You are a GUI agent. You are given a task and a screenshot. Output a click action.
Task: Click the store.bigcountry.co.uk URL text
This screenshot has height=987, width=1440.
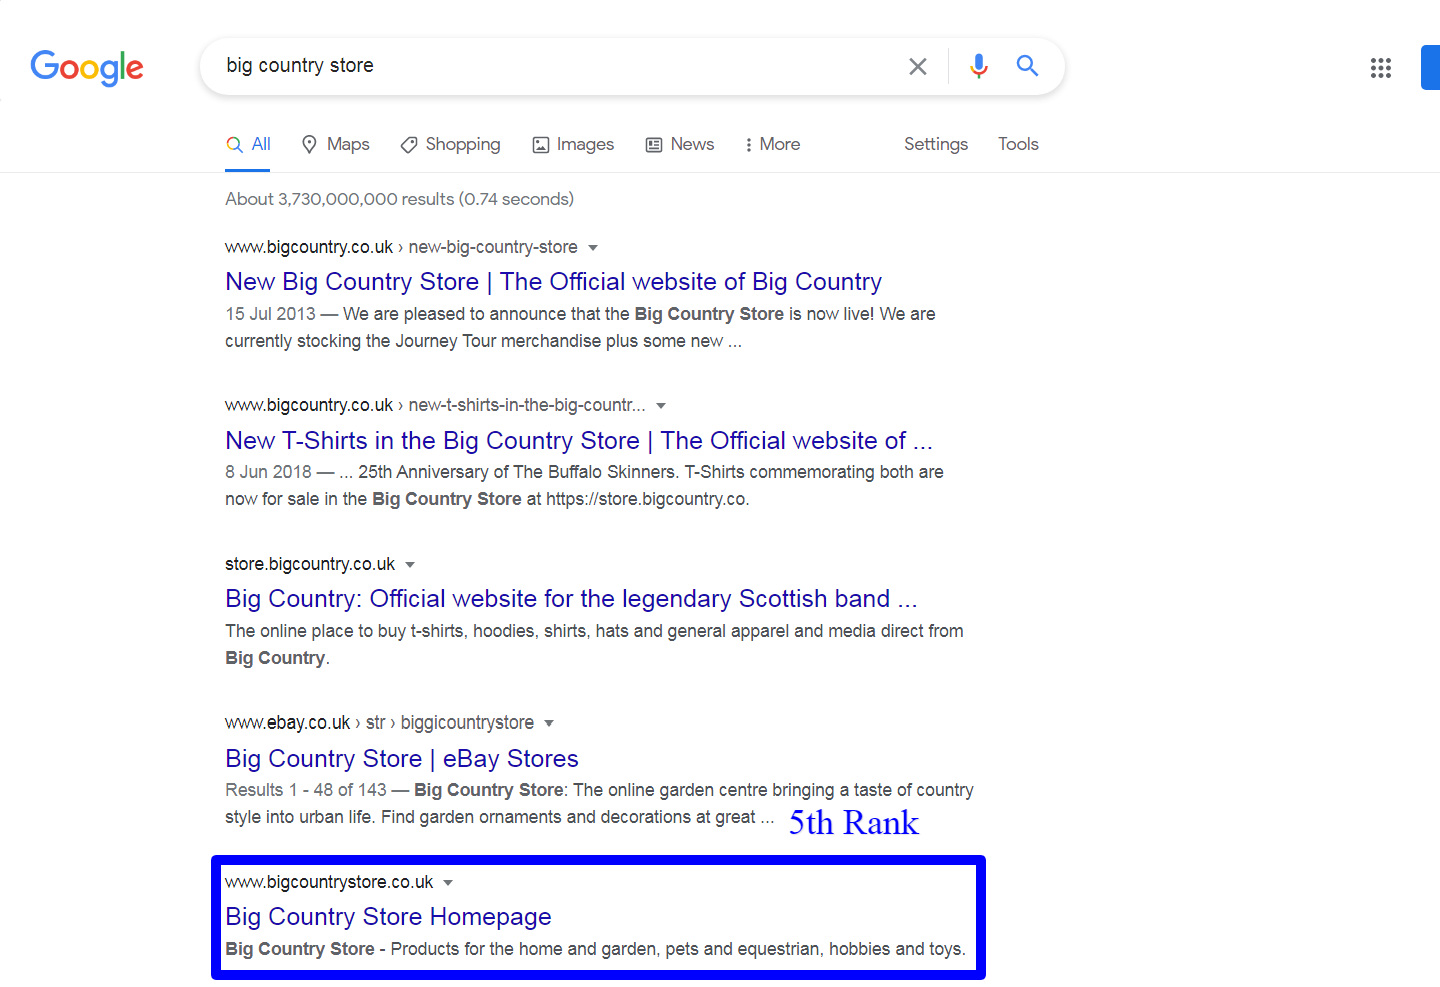point(310,564)
